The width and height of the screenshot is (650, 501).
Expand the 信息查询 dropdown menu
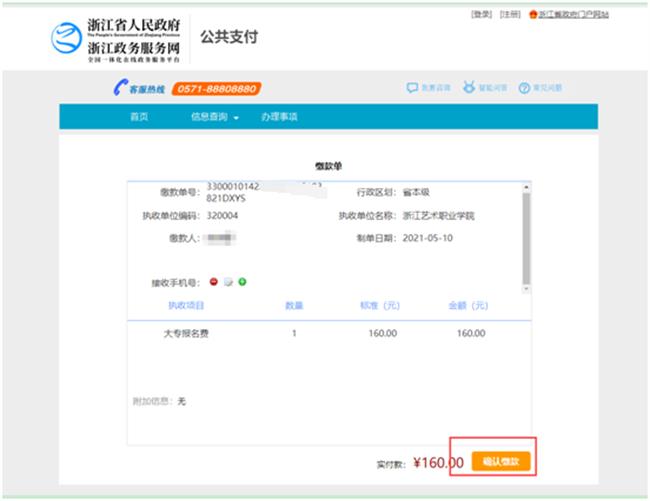(215, 117)
